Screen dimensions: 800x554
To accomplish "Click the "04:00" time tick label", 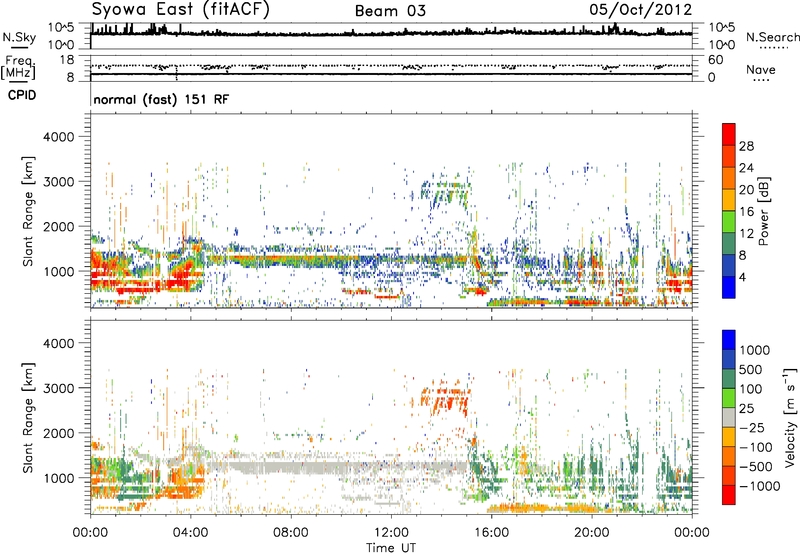I will pyautogui.click(x=190, y=533).
